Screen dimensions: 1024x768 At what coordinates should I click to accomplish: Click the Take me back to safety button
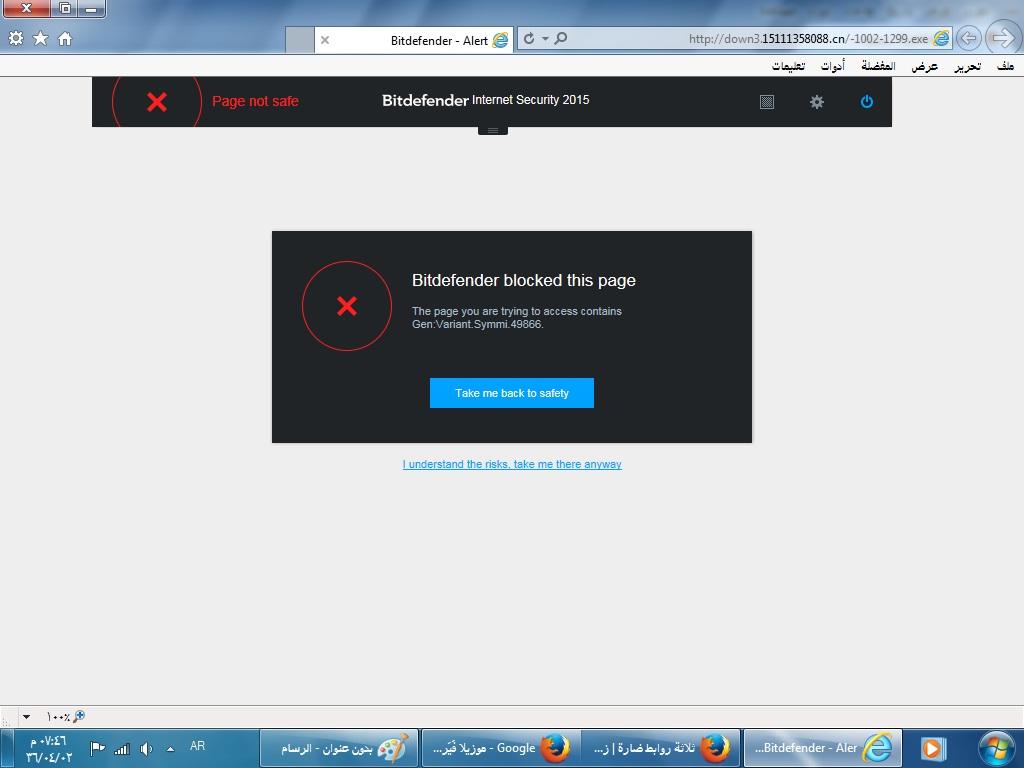(x=512, y=393)
